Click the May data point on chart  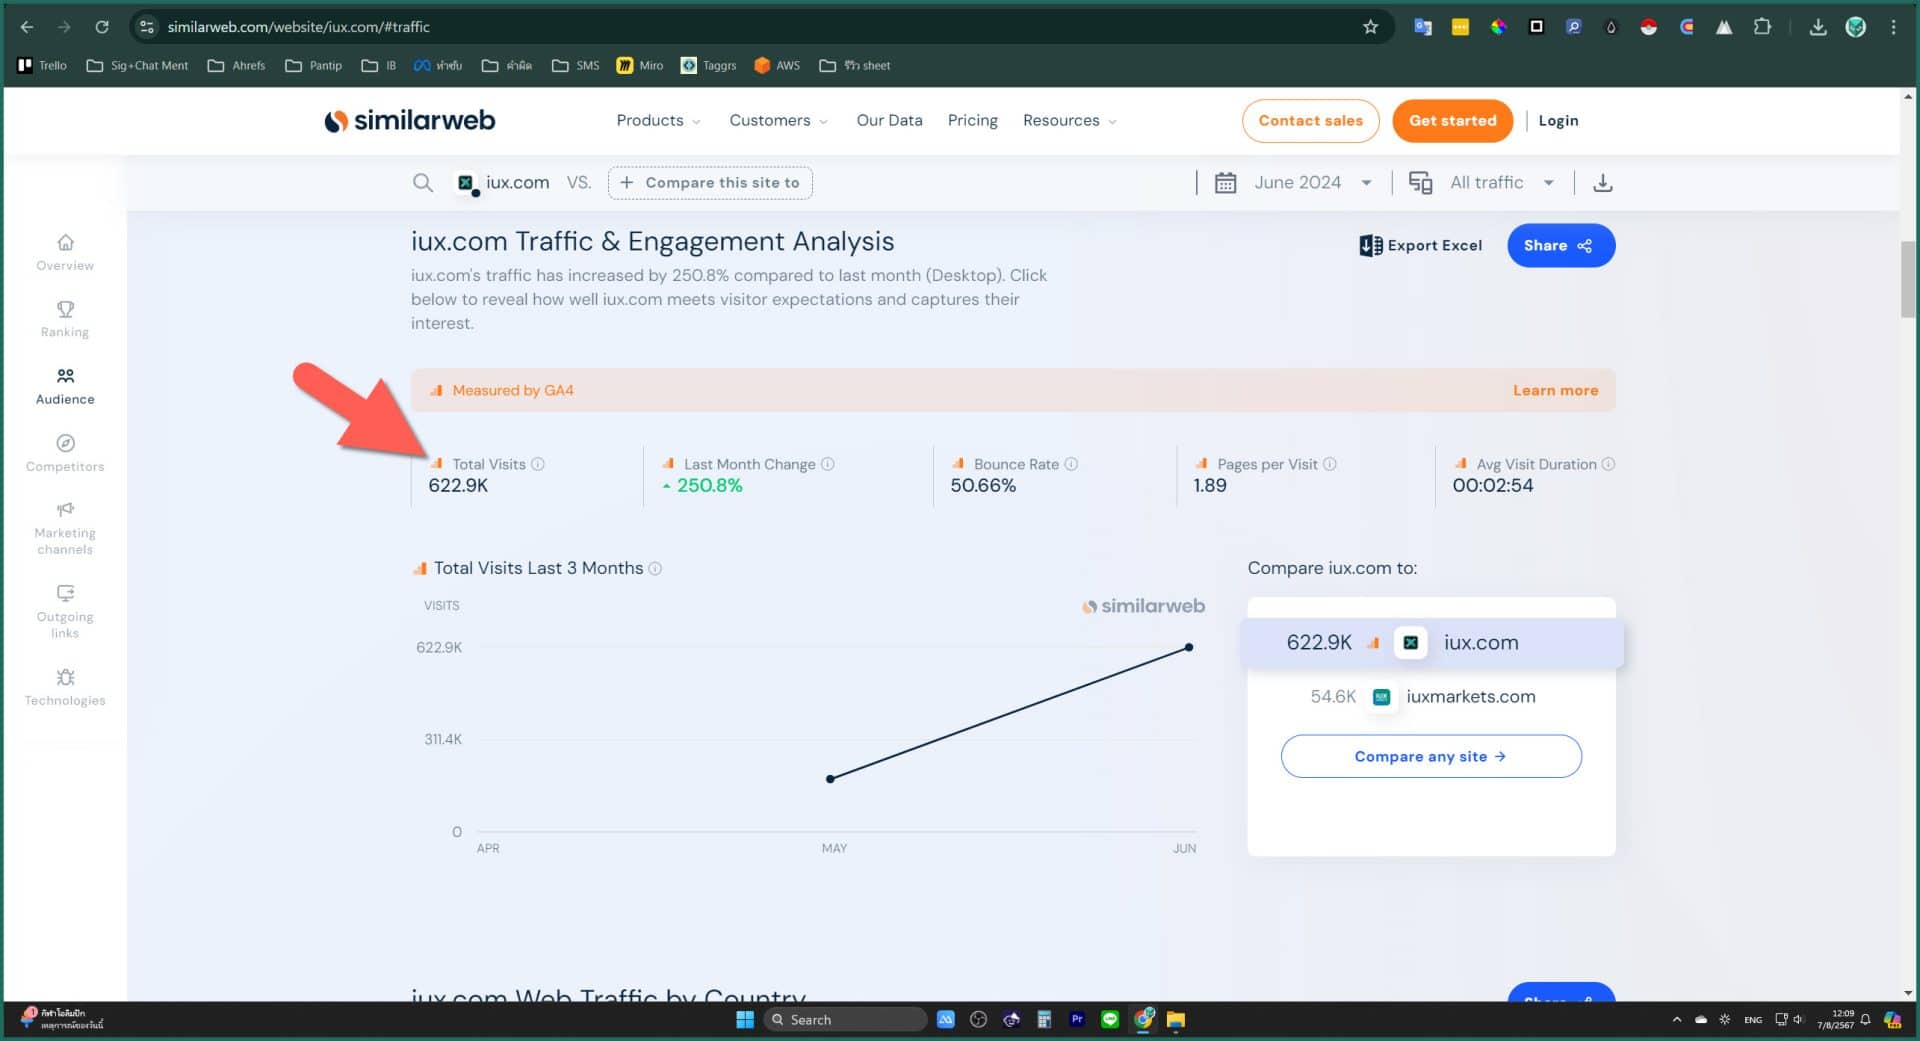[830, 778]
